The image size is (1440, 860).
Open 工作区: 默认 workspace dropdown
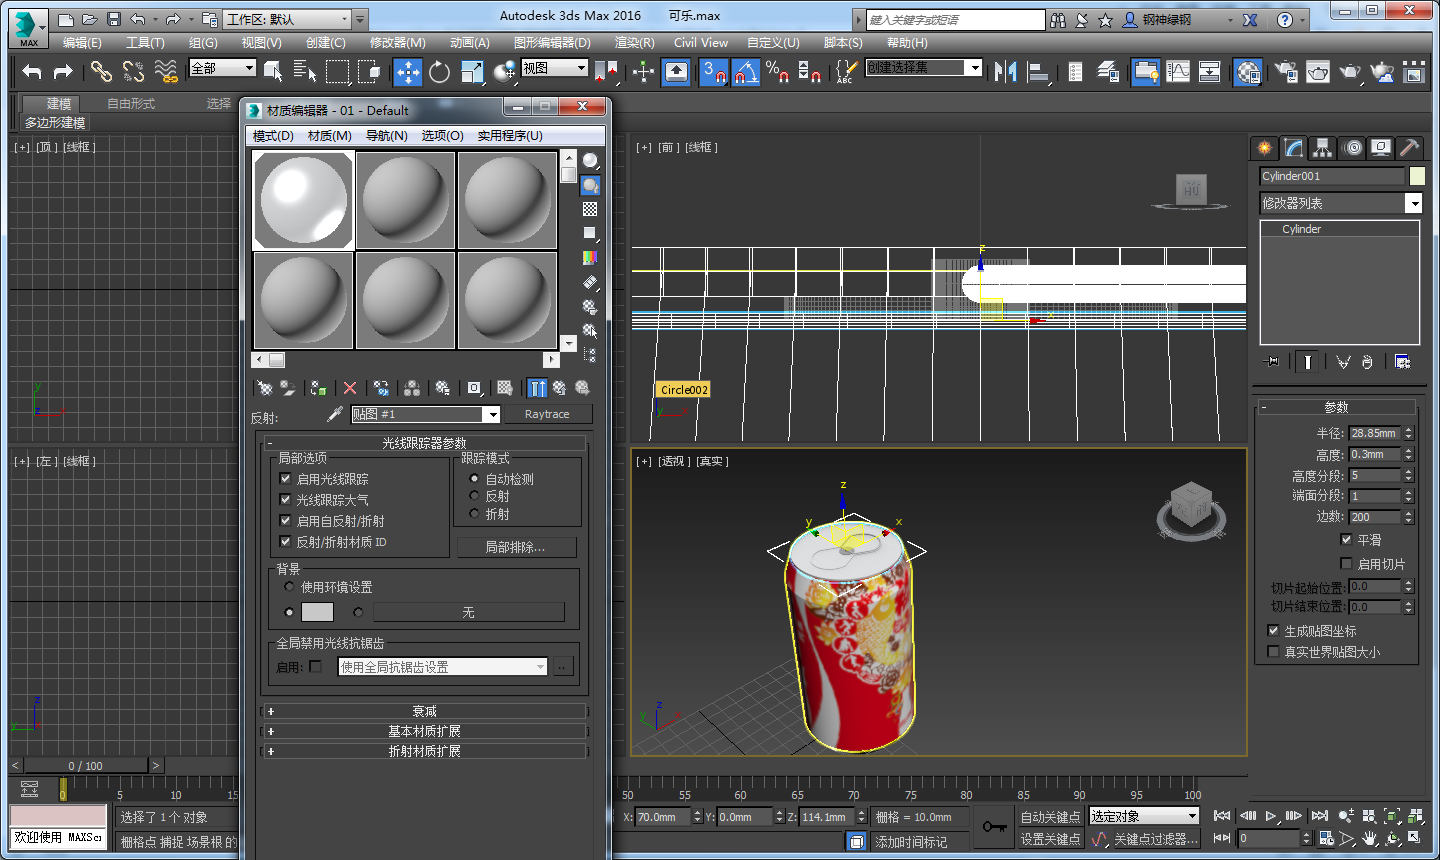tap(288, 19)
